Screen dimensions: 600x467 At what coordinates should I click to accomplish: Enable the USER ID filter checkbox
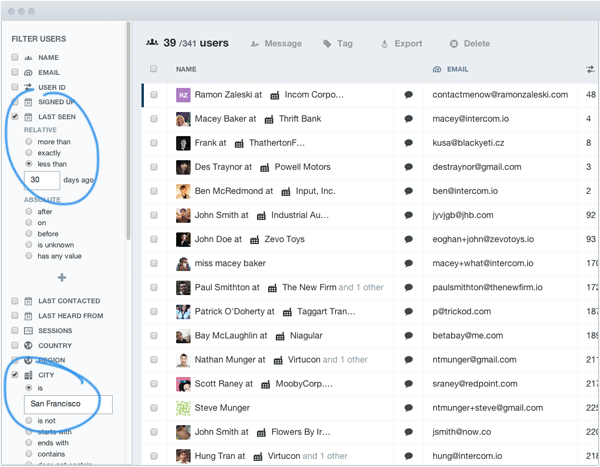point(15,87)
